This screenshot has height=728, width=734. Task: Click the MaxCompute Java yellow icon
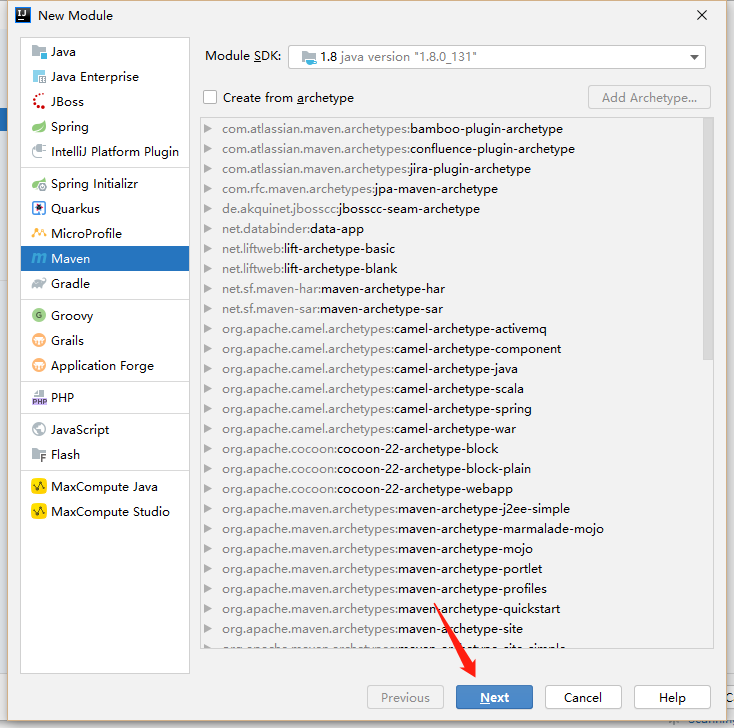point(39,486)
